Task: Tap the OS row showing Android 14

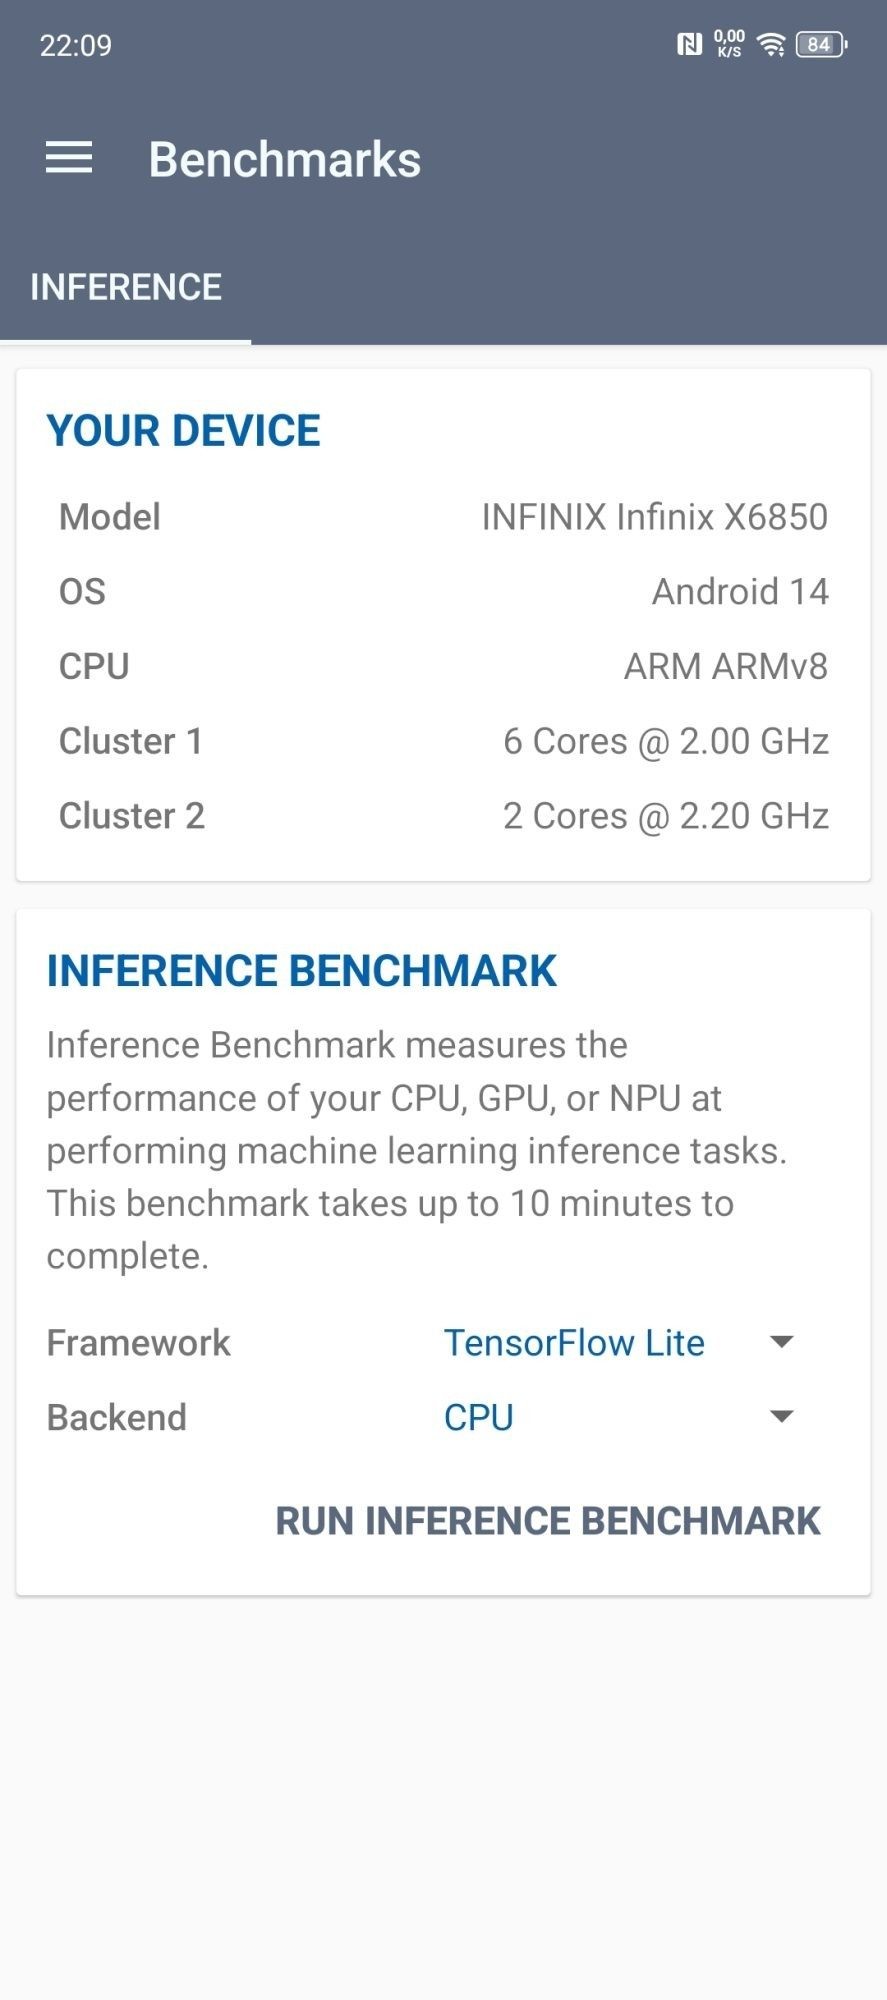Action: [443, 592]
